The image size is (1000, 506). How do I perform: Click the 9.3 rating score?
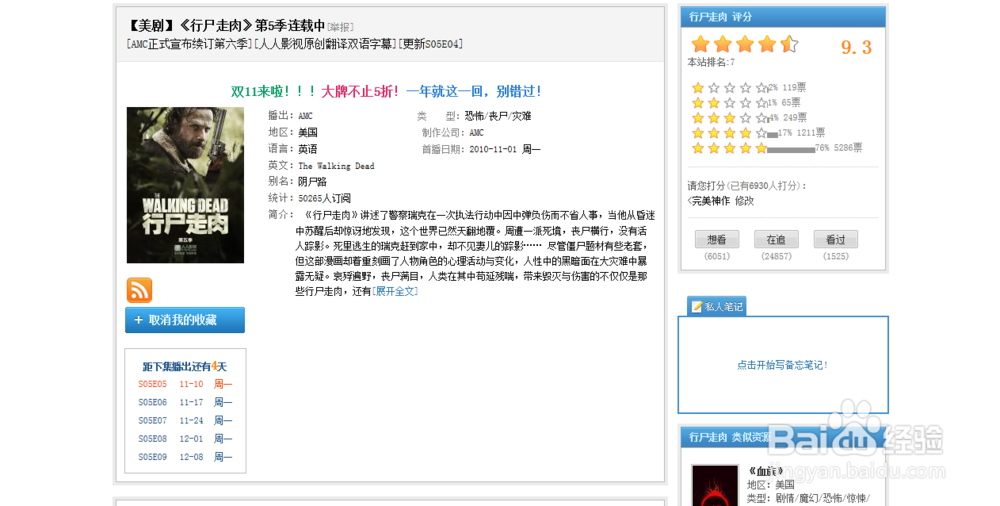coord(856,47)
